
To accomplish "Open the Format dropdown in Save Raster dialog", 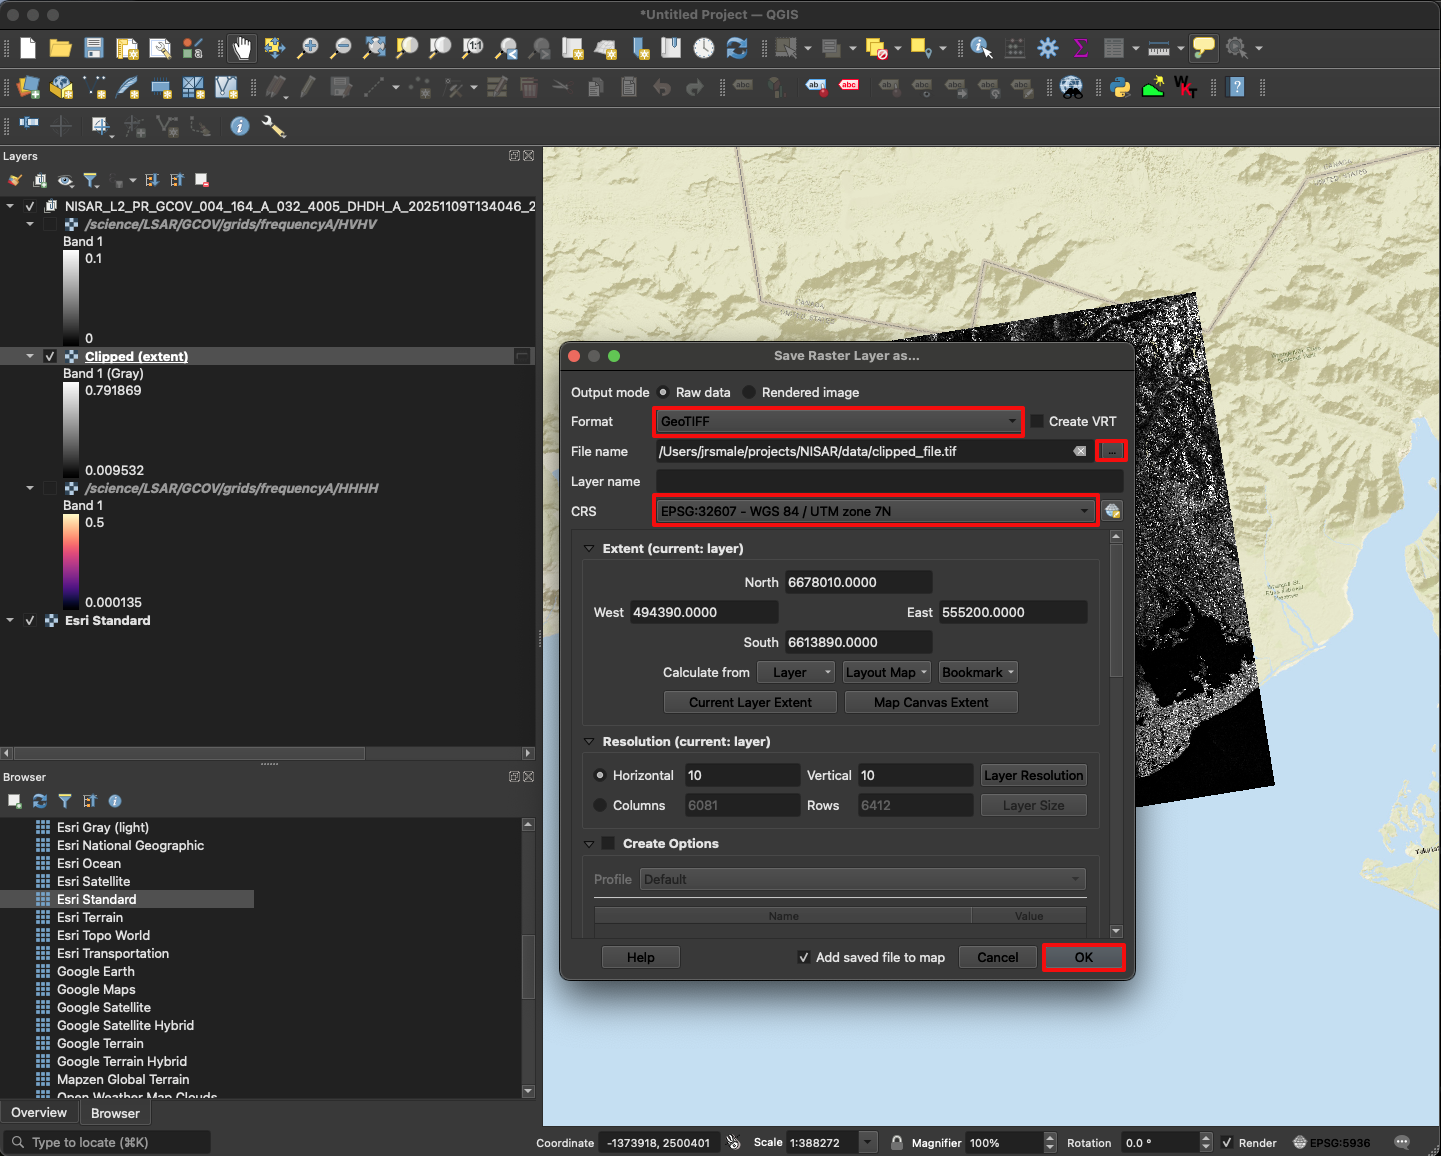I will 1013,421.
